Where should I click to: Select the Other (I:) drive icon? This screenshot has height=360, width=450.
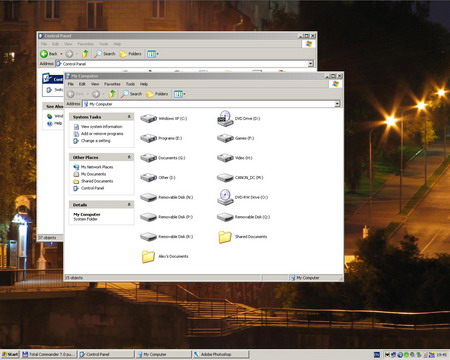(x=148, y=177)
